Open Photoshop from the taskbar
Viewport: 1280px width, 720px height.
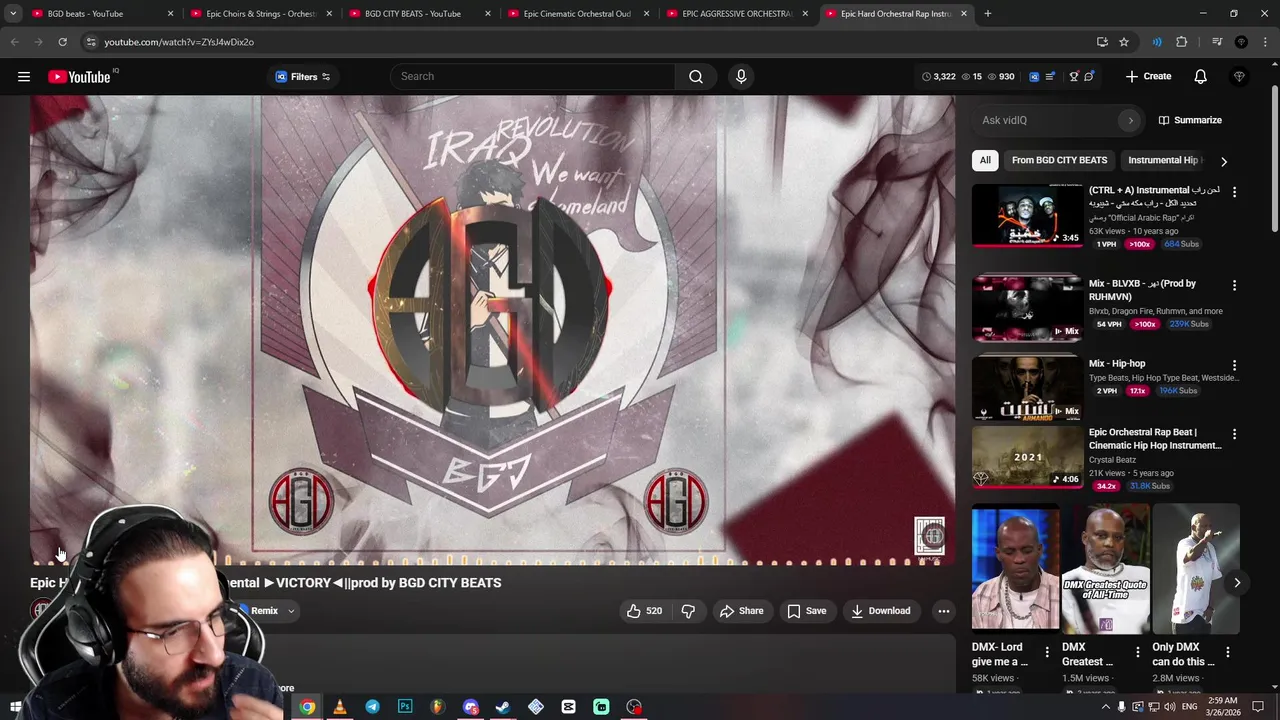click(x=405, y=707)
